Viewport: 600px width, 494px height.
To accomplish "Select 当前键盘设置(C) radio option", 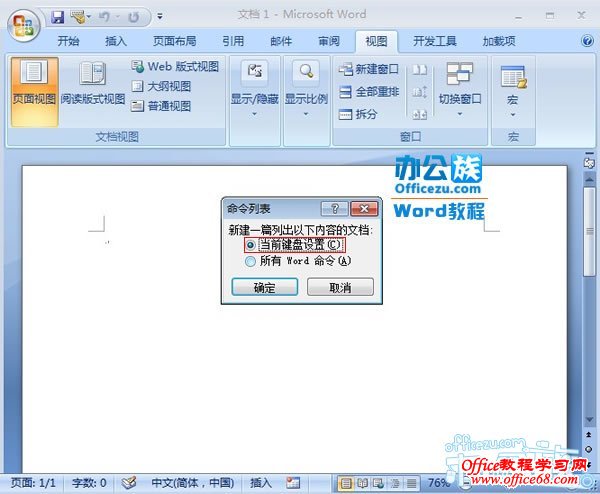I will tap(294, 245).
